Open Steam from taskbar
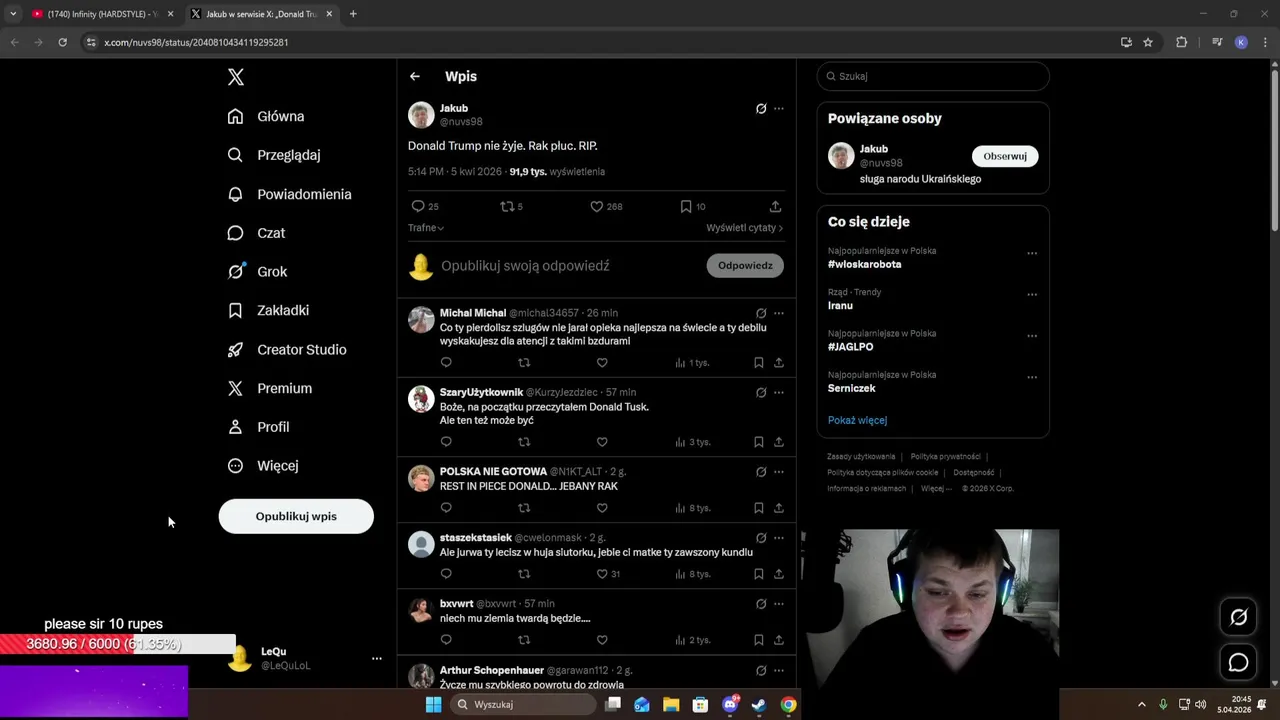Image resolution: width=1280 pixels, height=720 pixels. (759, 704)
